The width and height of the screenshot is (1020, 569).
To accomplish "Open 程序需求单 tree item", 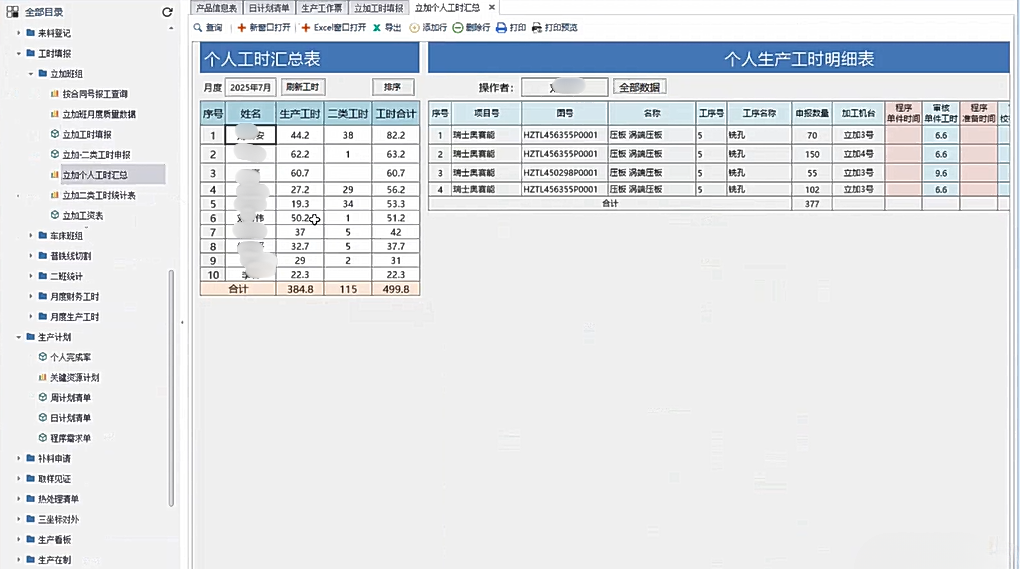I will 70,438.
